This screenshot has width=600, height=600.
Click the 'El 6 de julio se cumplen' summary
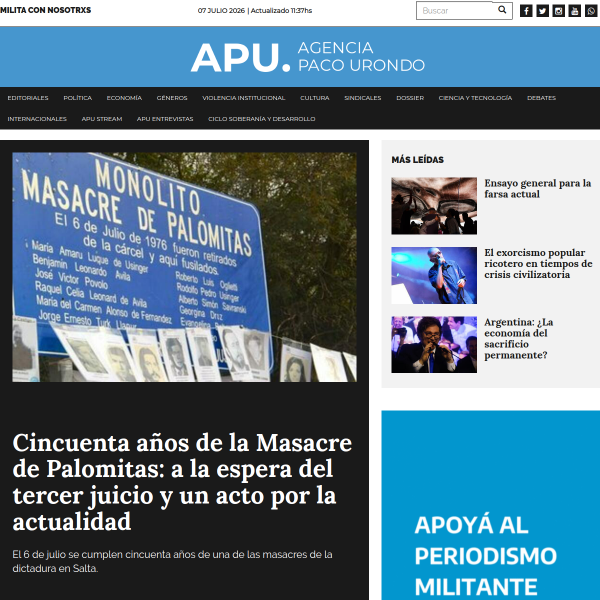click(x=173, y=561)
